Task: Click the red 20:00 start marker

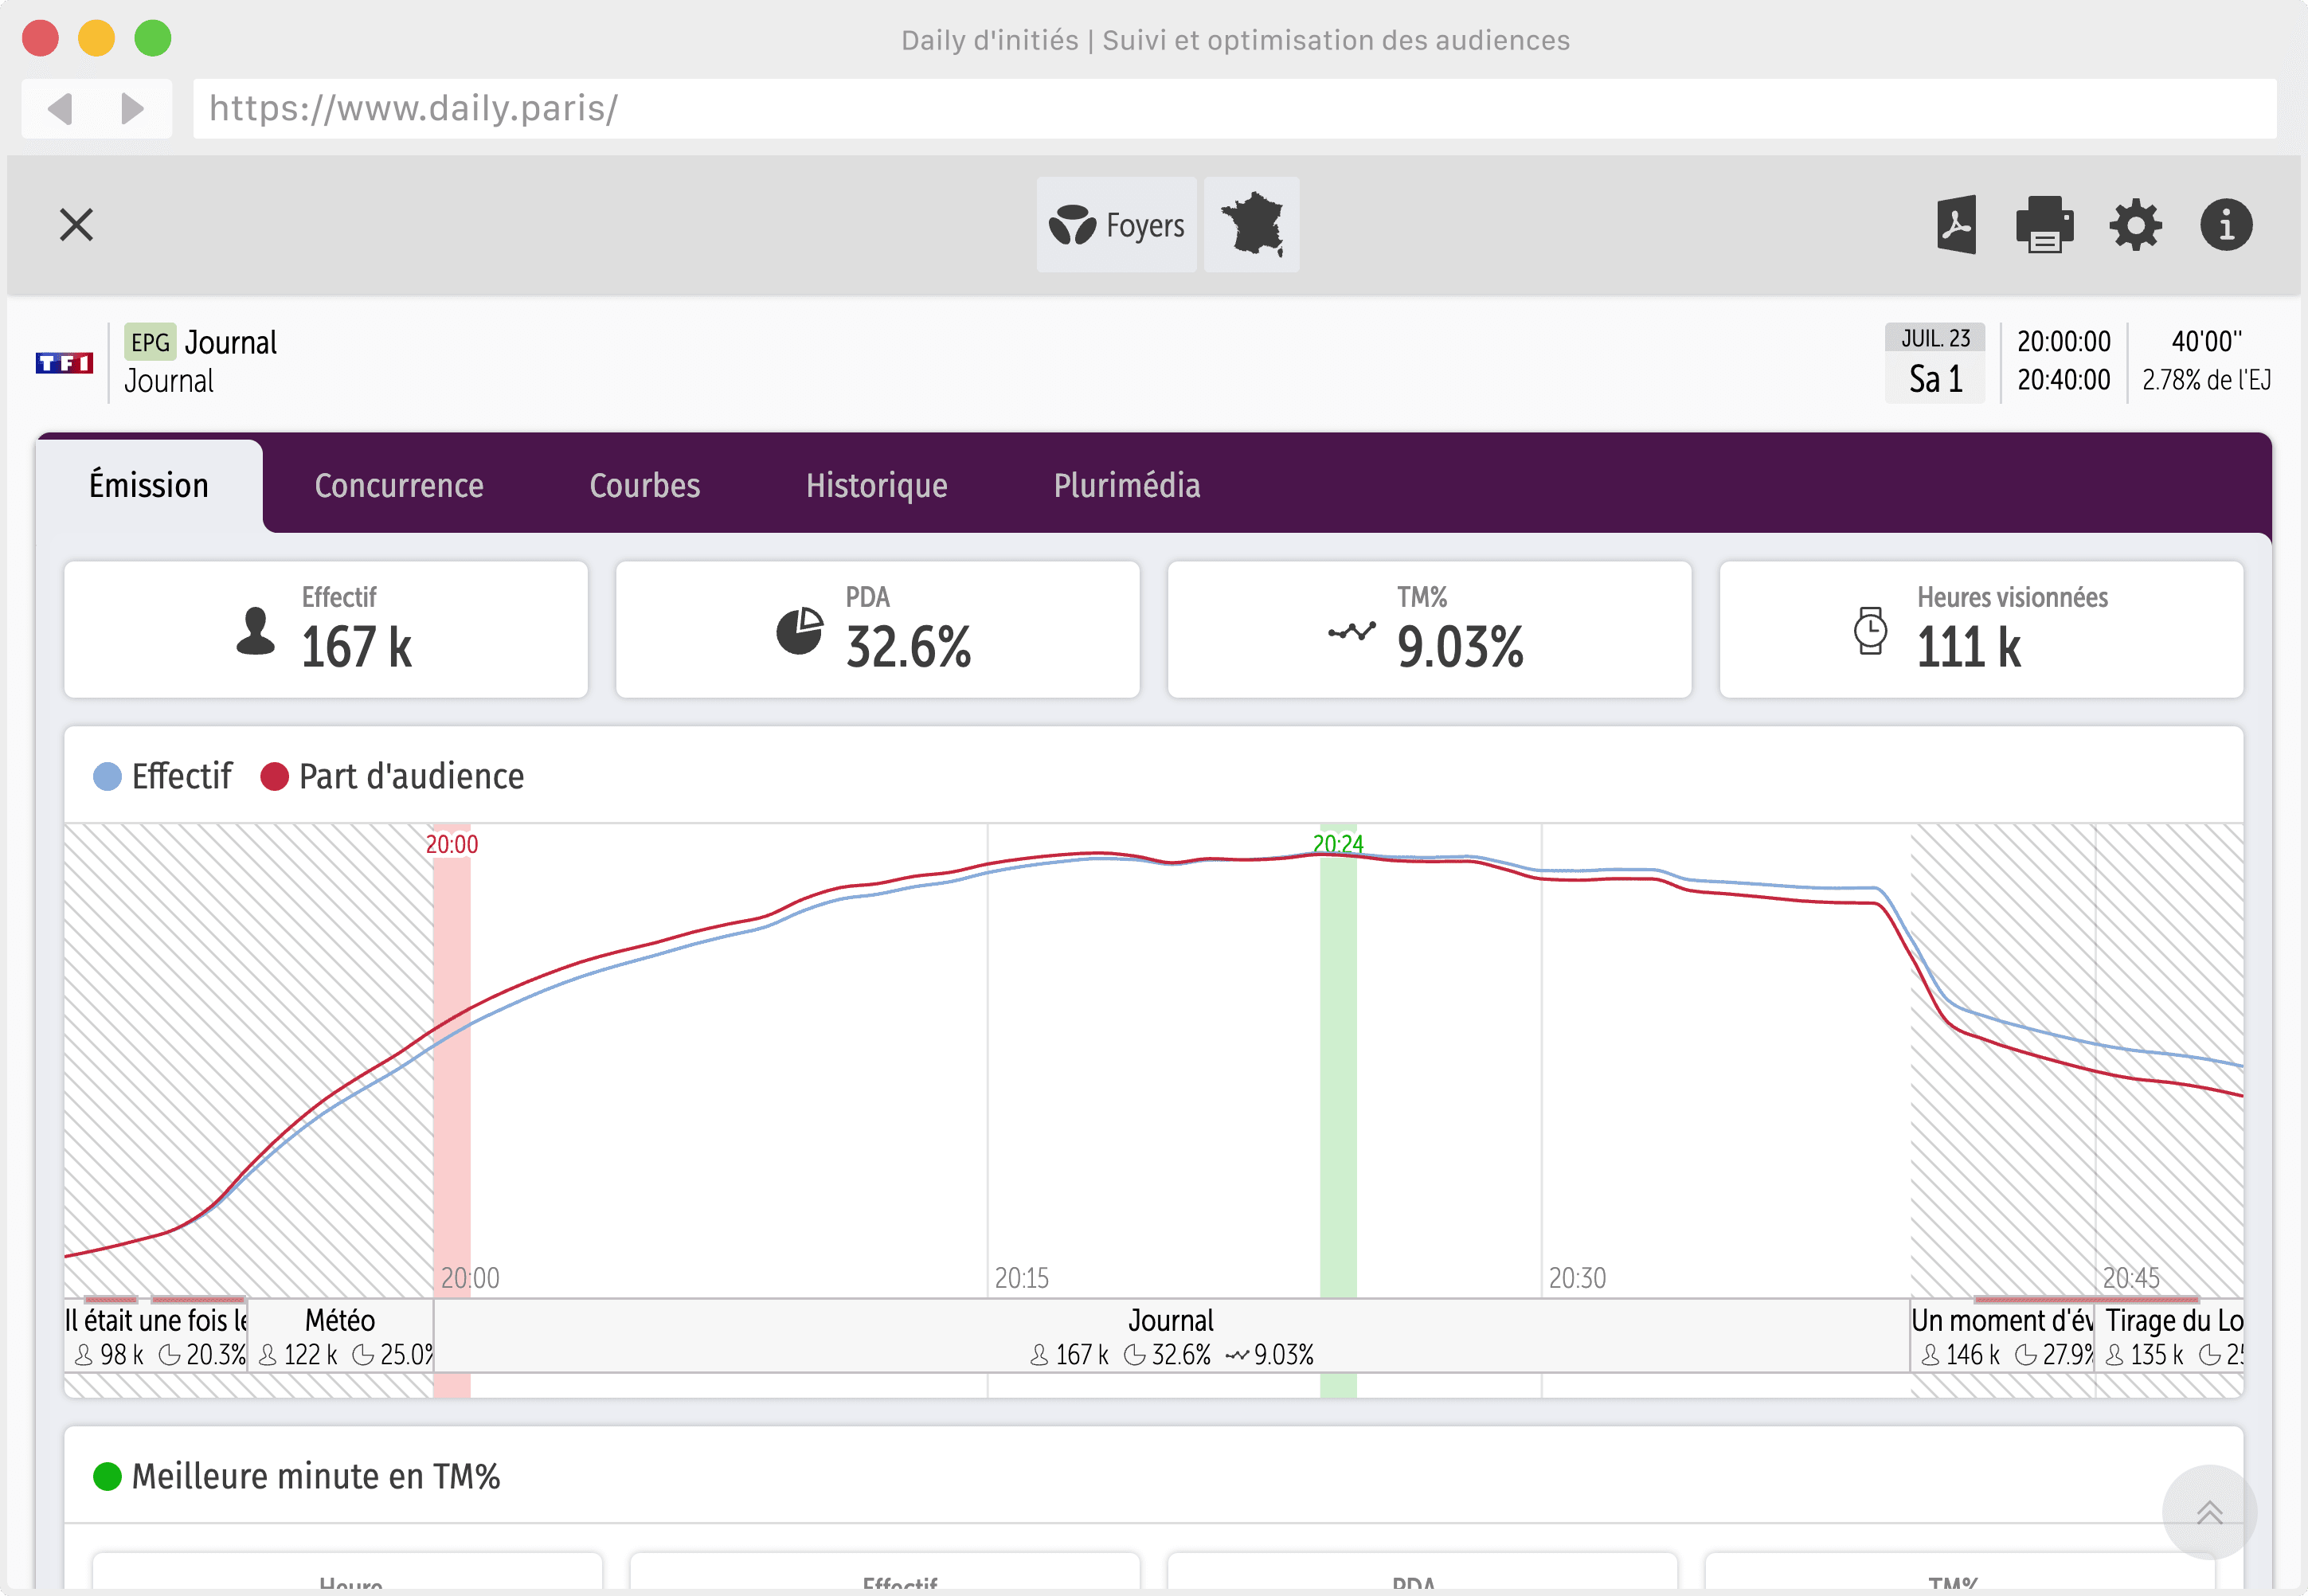Action: pyautogui.click(x=452, y=845)
